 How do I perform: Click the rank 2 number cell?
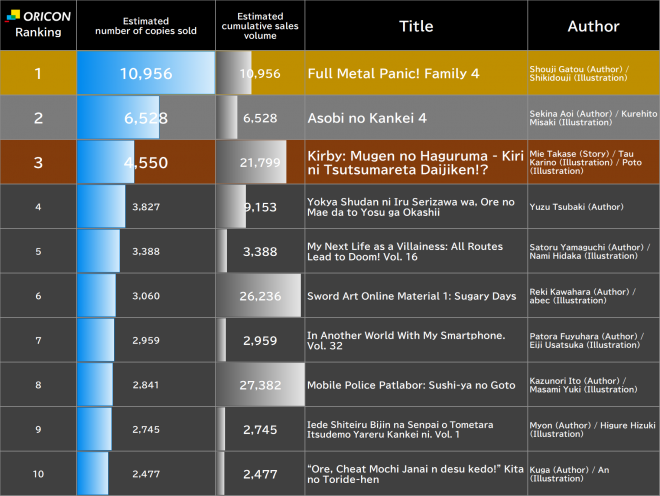coord(38,117)
